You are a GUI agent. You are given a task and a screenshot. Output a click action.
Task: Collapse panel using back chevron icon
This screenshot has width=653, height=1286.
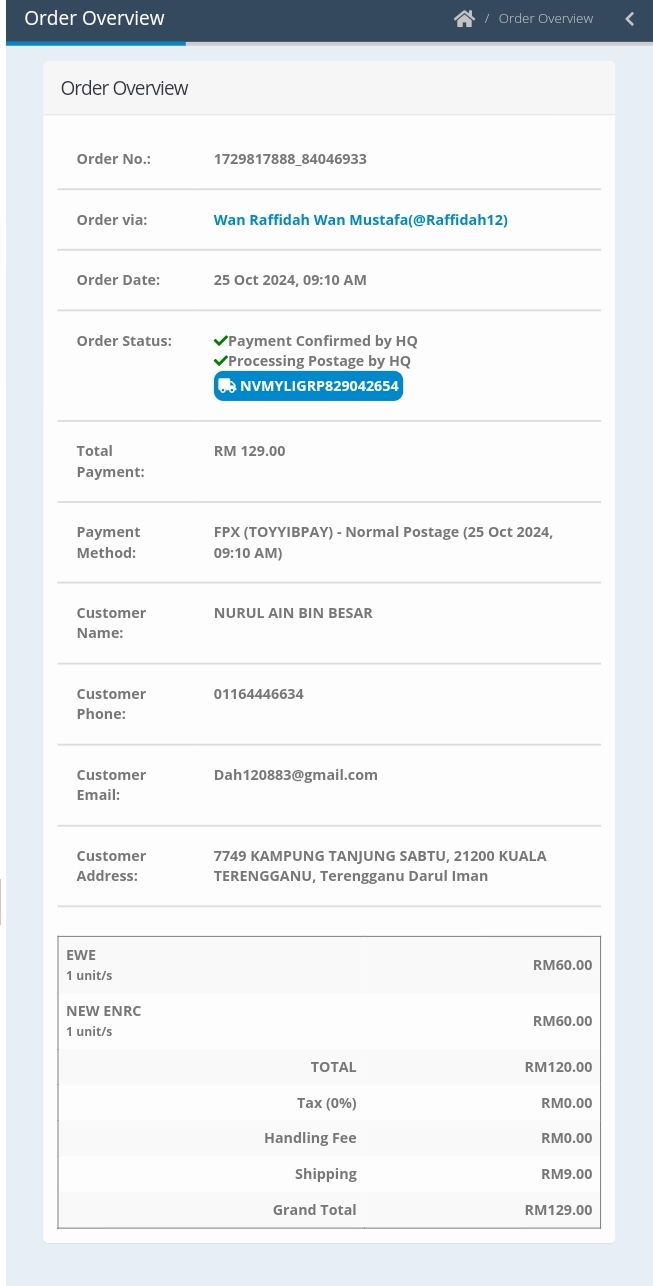[630, 19]
